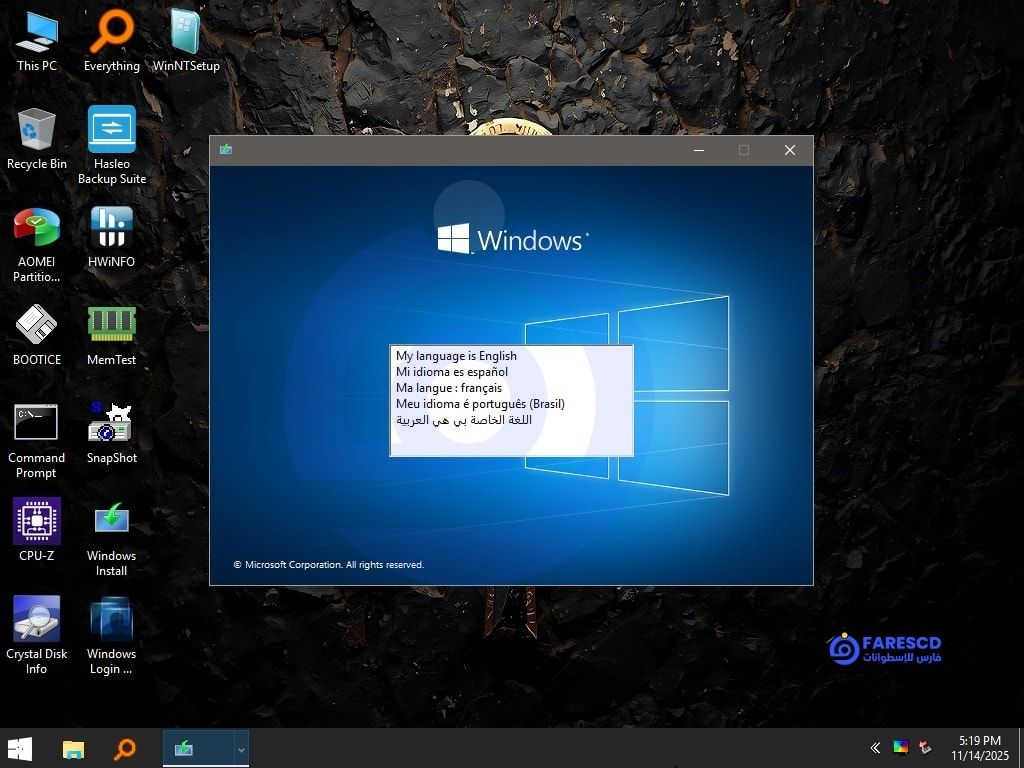This screenshot has width=1024, height=768.
Task: Open CPU-Z system information
Action: 37,520
